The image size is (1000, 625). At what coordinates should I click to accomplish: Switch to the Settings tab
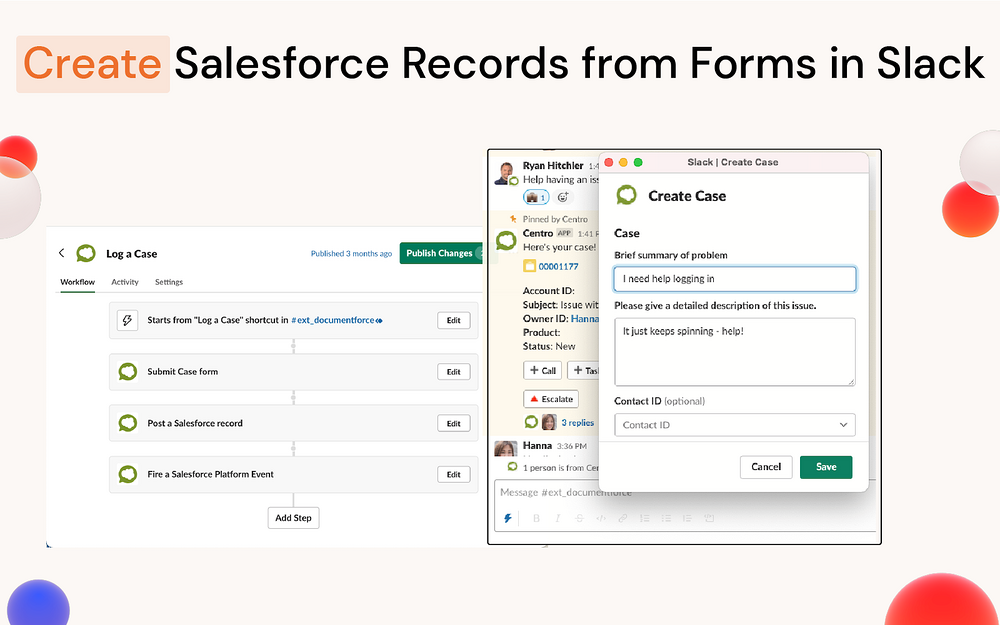(x=169, y=282)
